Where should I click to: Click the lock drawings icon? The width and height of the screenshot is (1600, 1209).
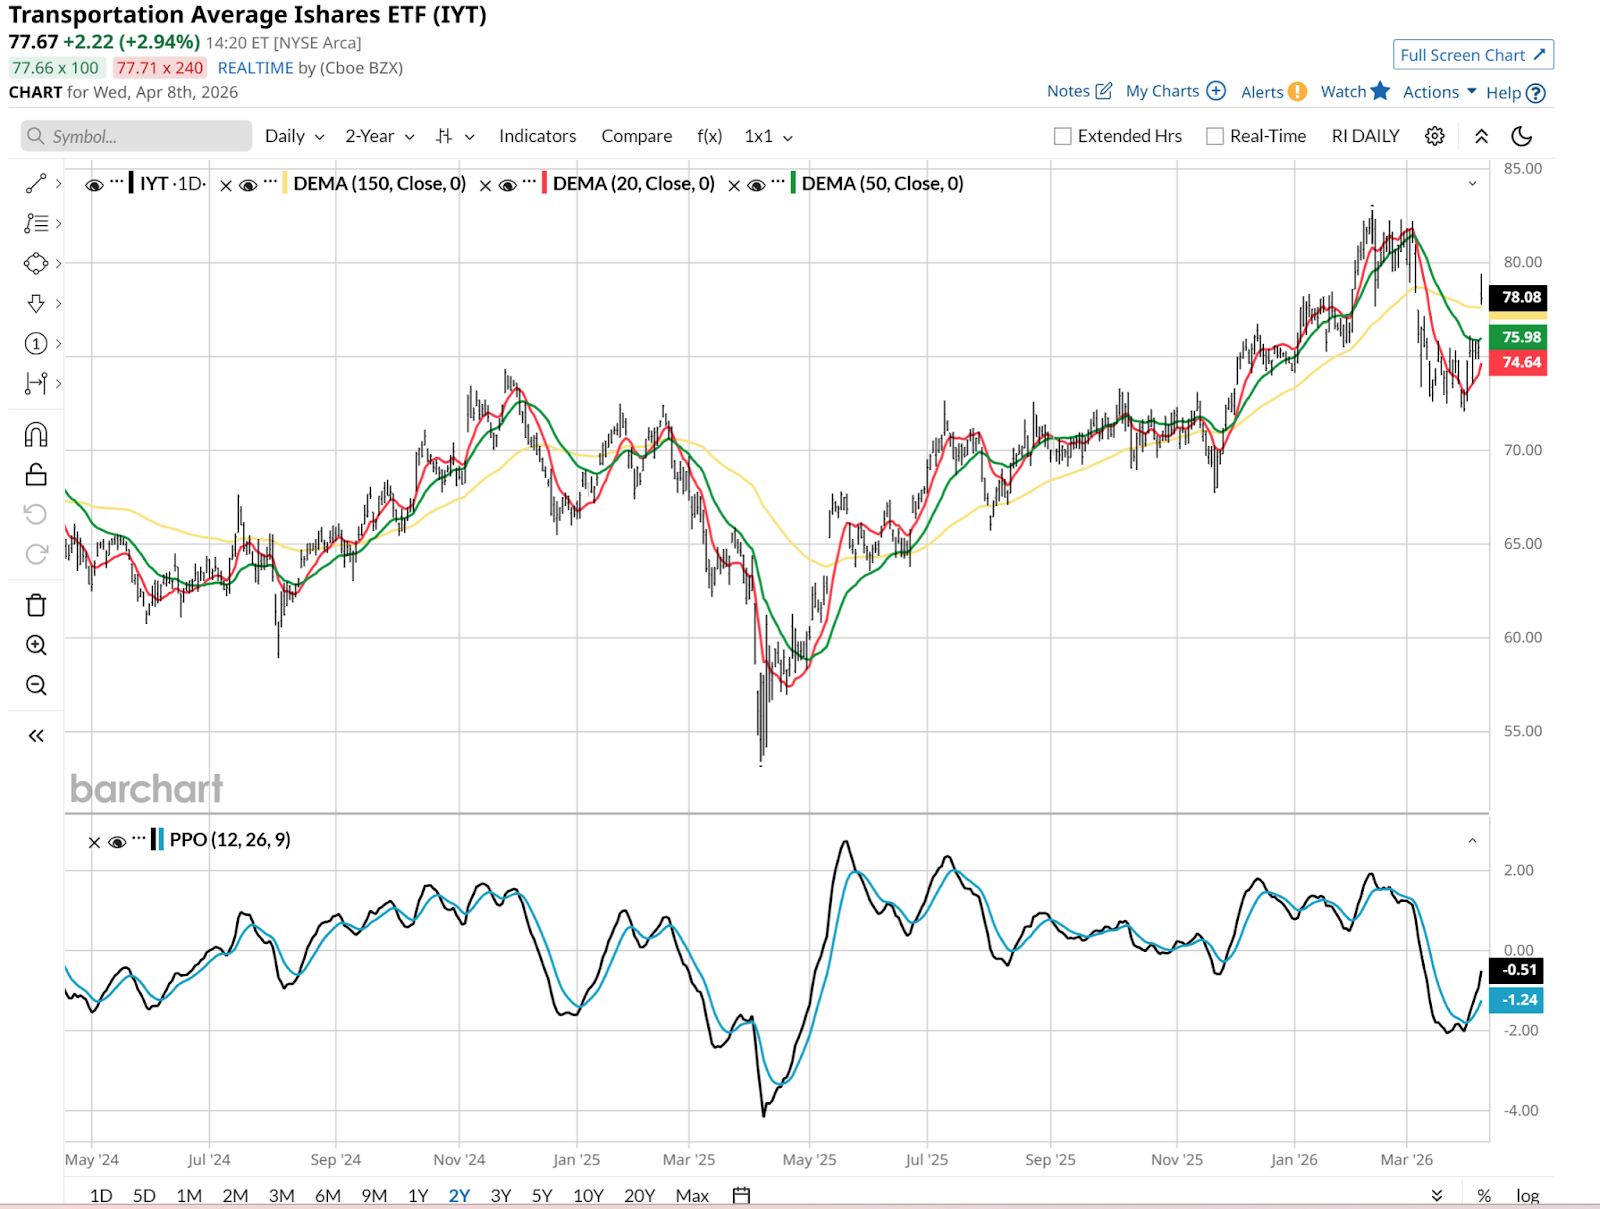(36, 474)
